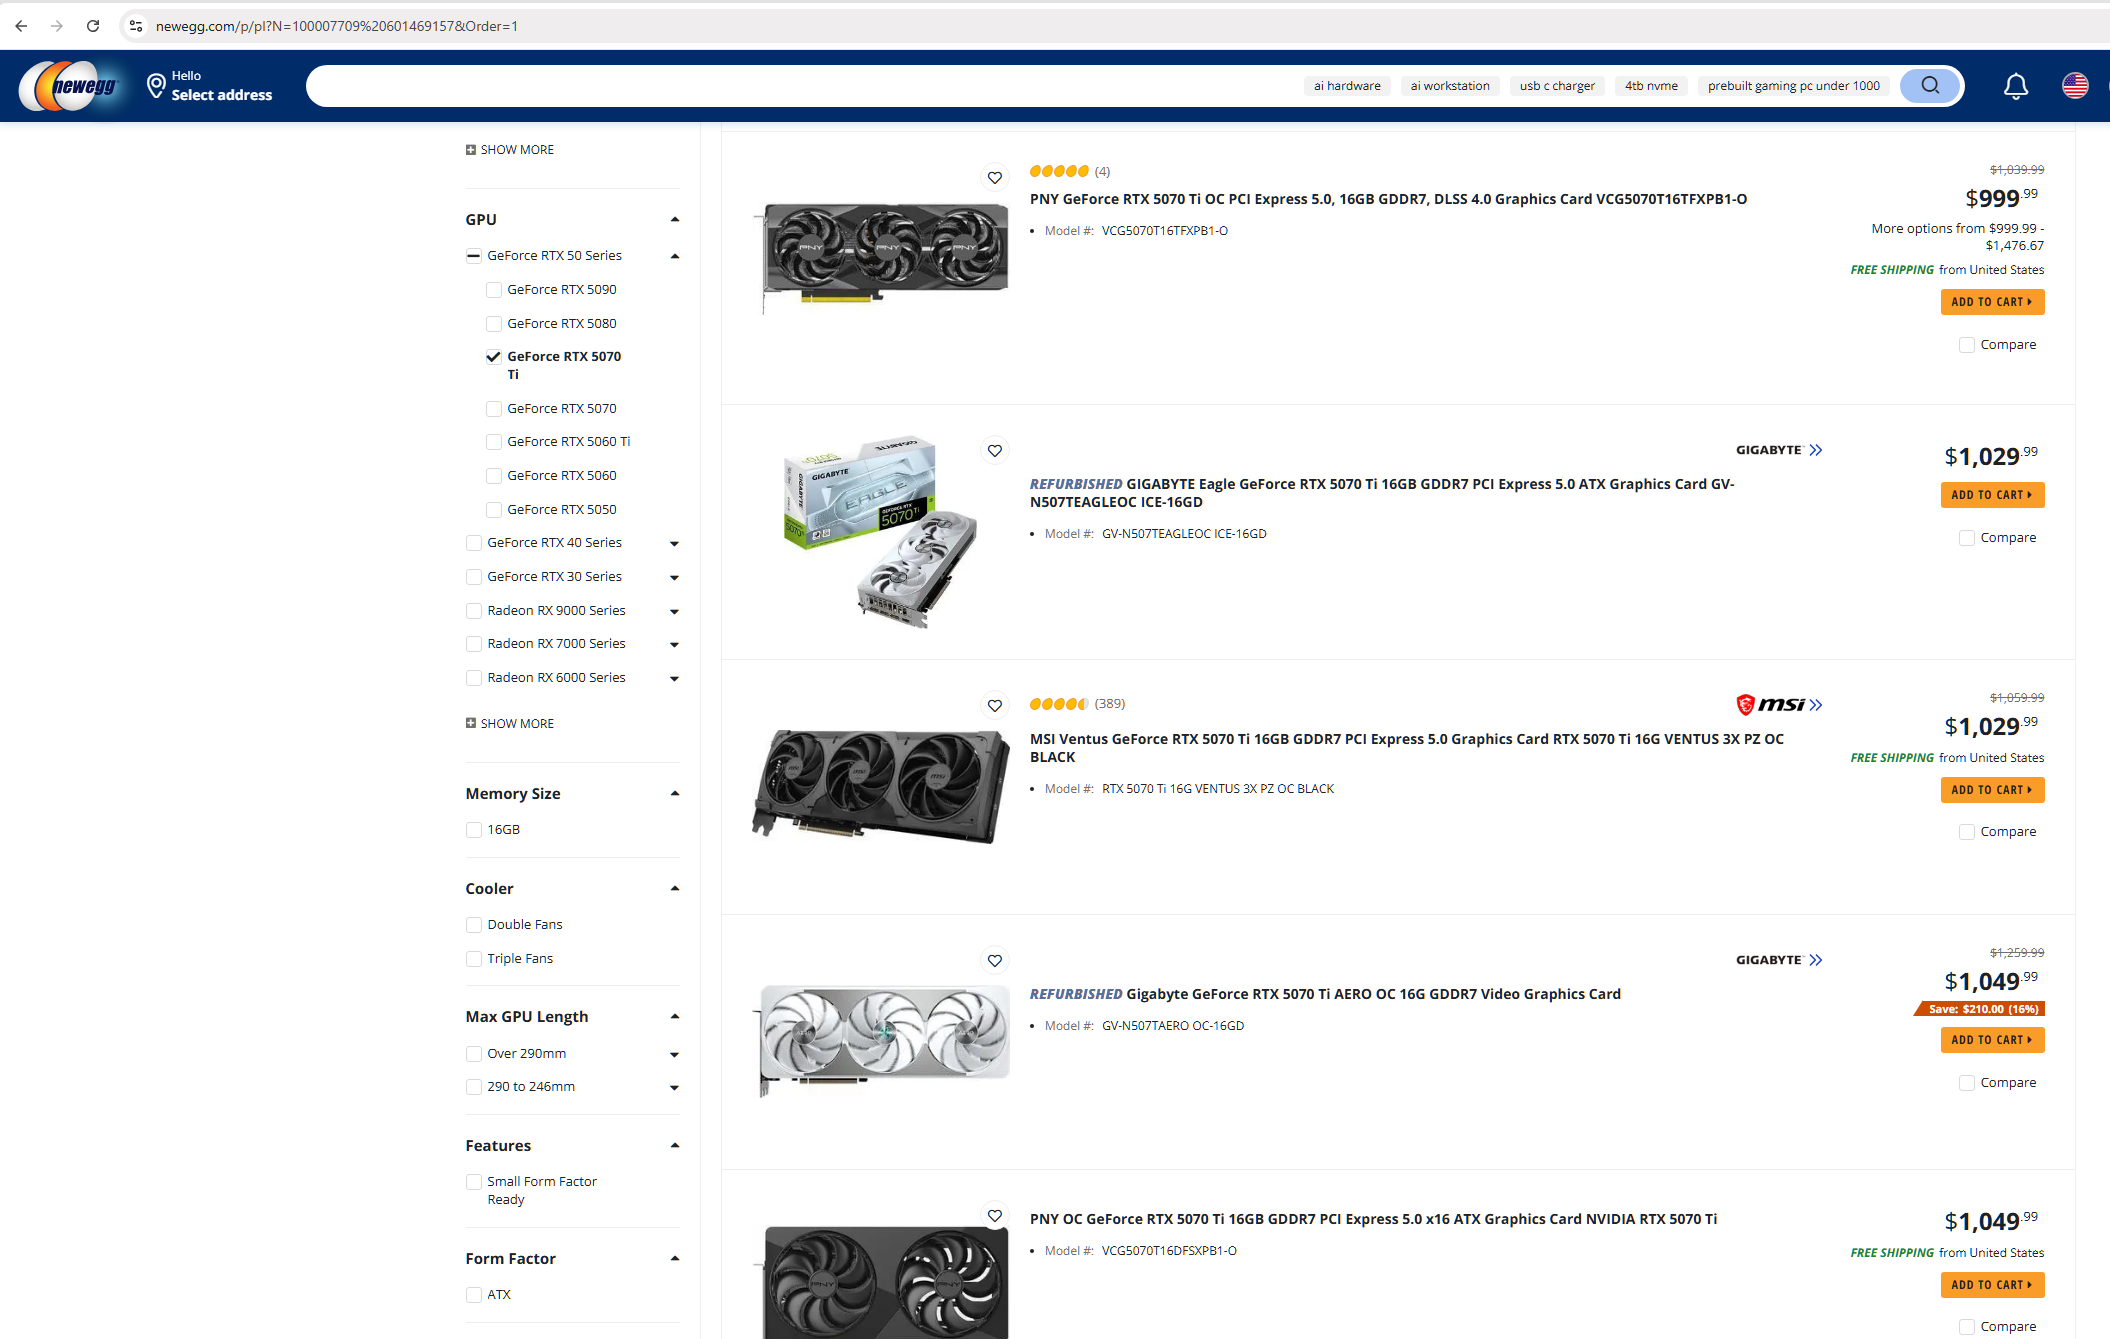The height and width of the screenshot is (1339, 2110).
Task: Wishlist the PNY RTX 5070 Ti OC card
Action: [995, 178]
